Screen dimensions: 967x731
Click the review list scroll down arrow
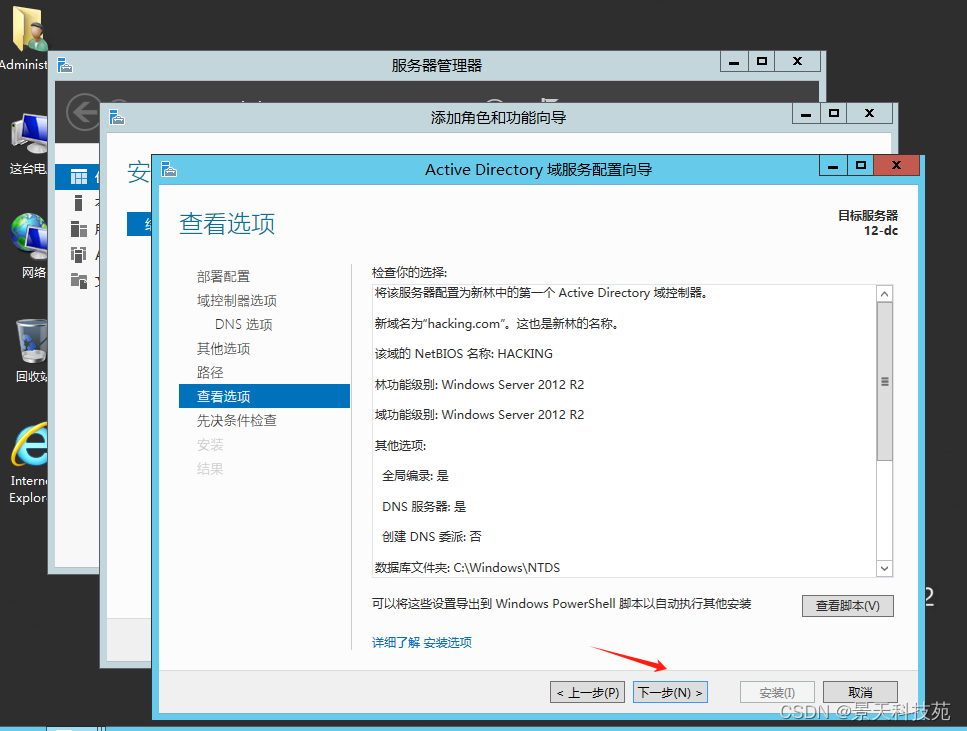point(884,568)
